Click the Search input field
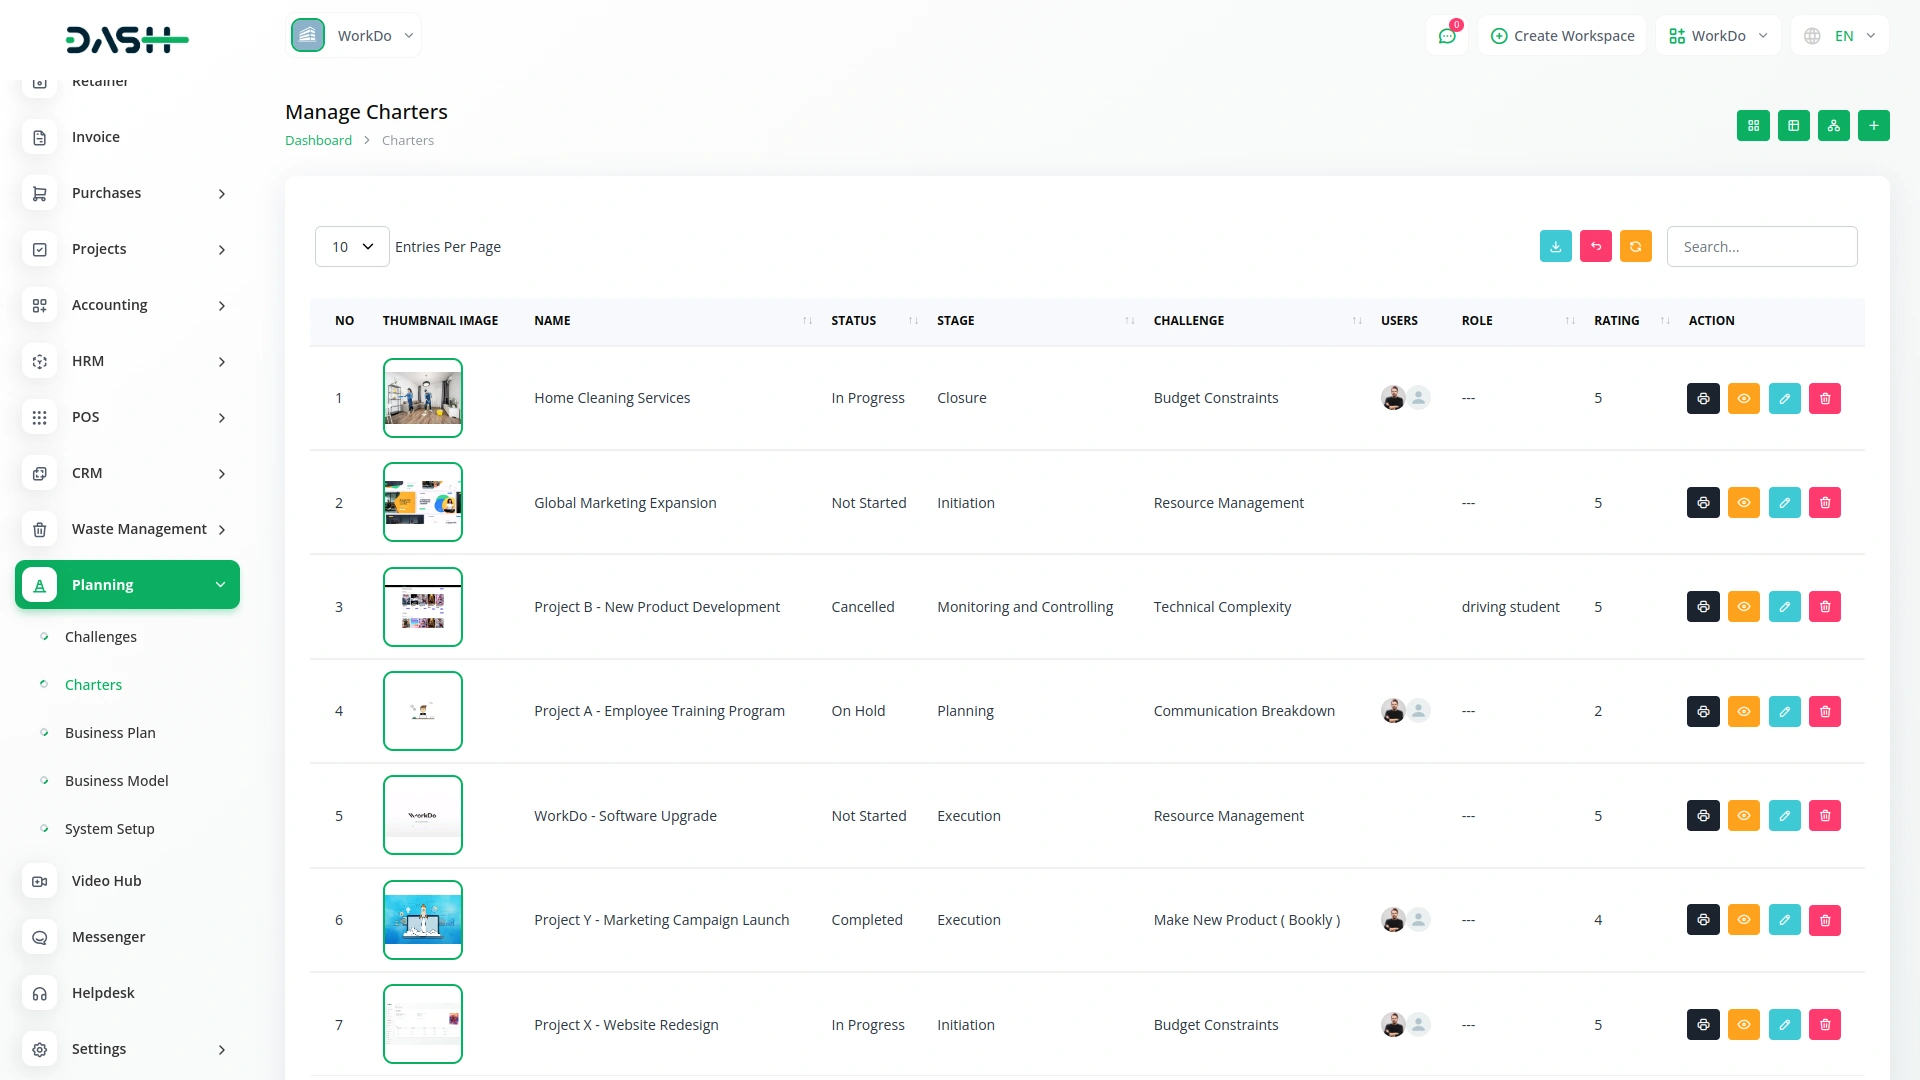This screenshot has height=1080, width=1920. click(x=1761, y=247)
